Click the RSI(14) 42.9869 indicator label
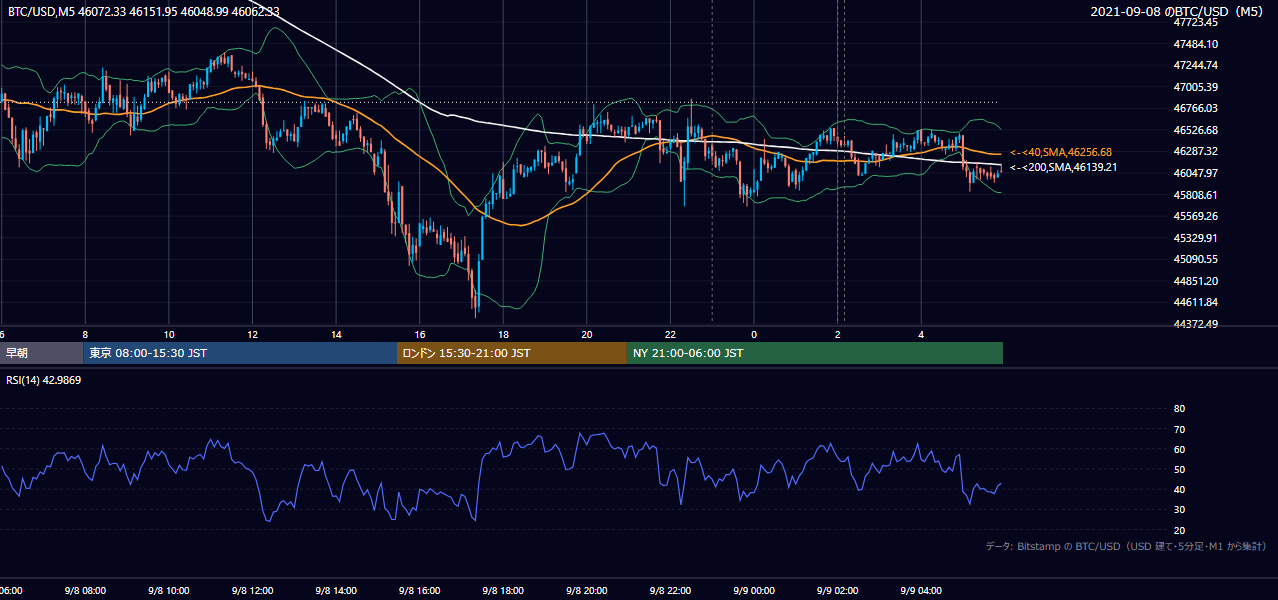This screenshot has width=1278, height=600. (43, 379)
